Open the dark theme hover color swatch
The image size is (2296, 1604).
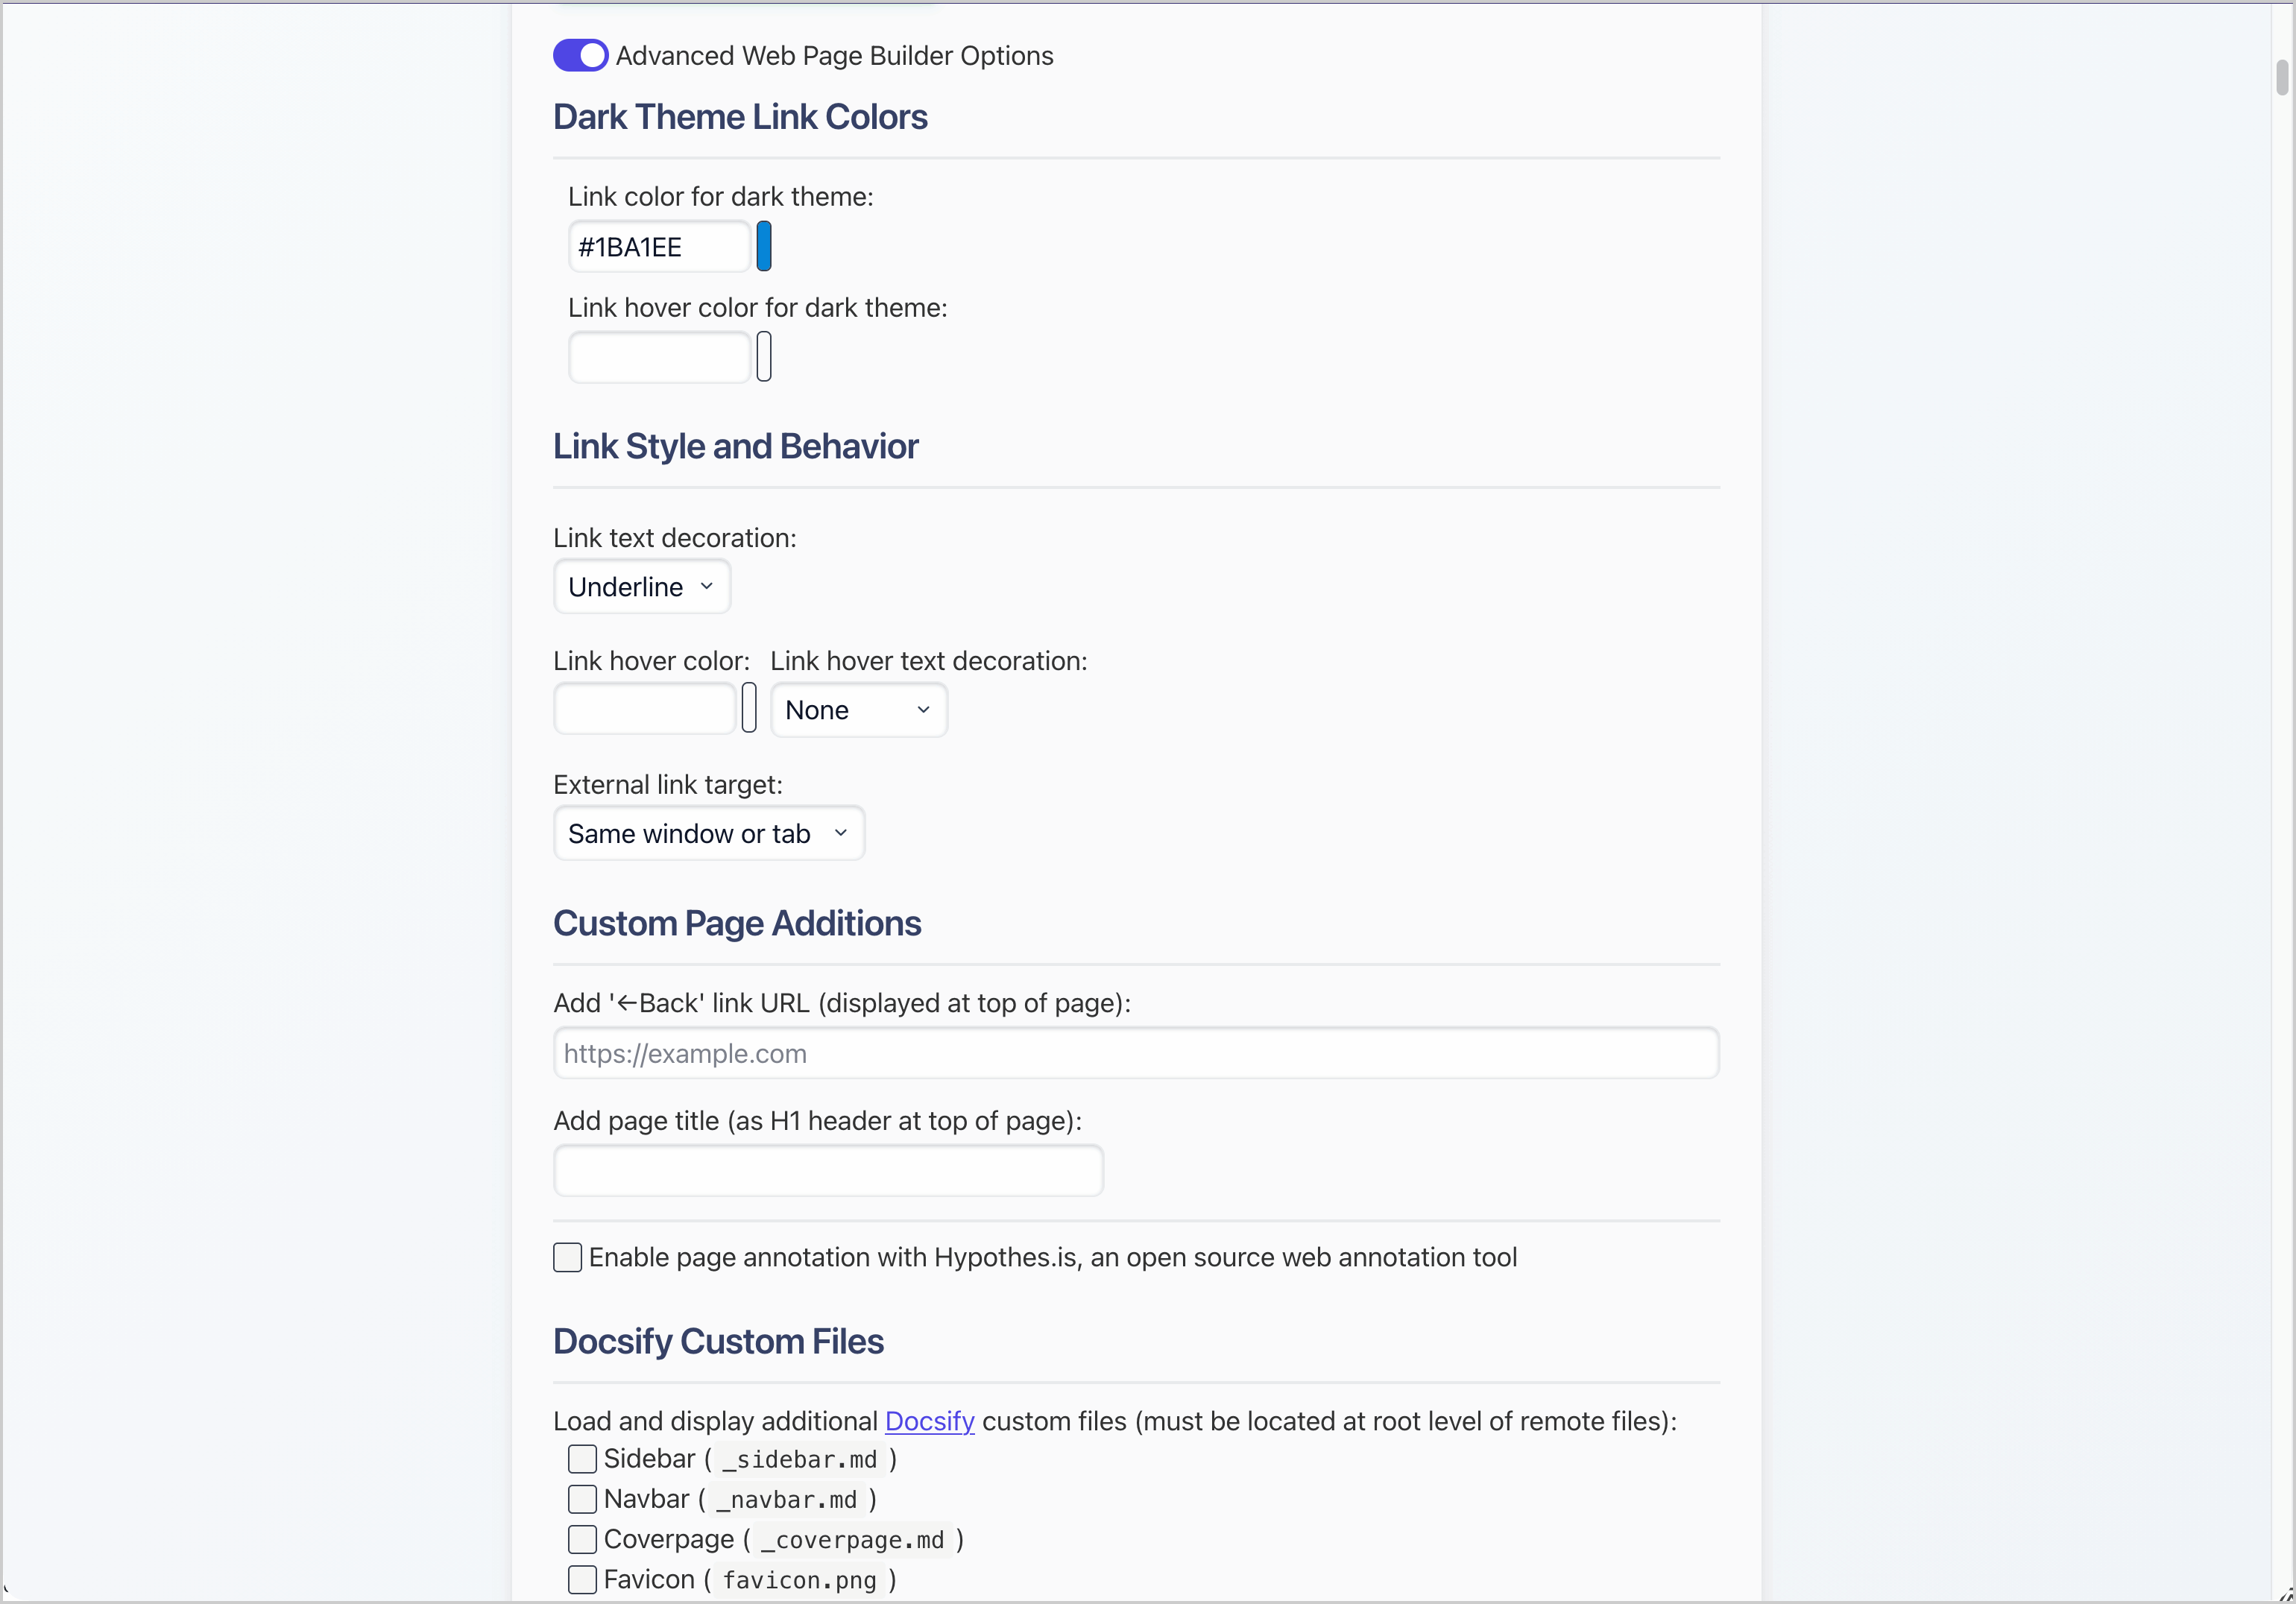pyautogui.click(x=764, y=357)
